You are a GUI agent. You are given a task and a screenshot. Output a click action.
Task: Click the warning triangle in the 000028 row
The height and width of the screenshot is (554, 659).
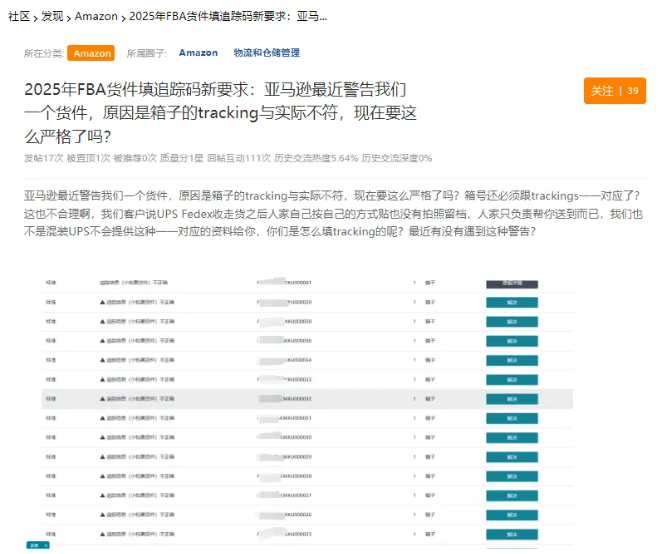[103, 476]
